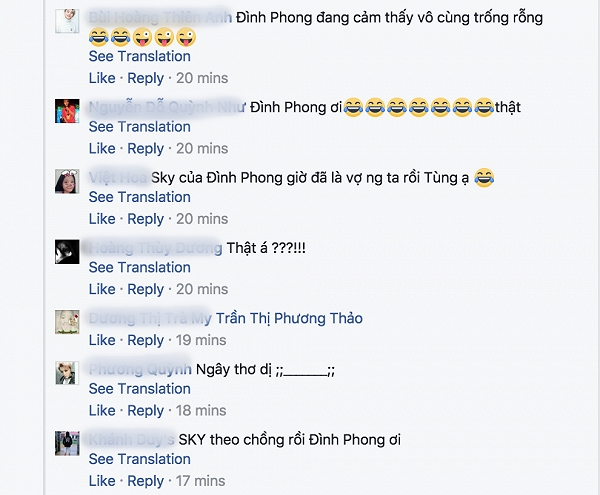Open tagged profile Trần Thị Phương Thảo
The width and height of the screenshot is (600, 495).
[289, 319]
